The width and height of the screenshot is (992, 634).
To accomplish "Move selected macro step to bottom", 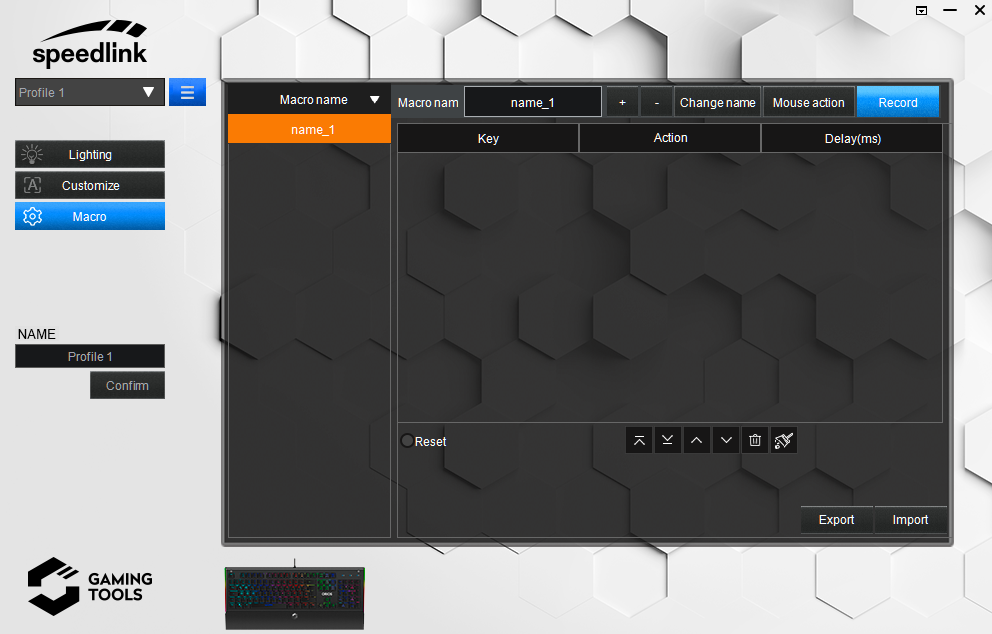I will 668,441.
